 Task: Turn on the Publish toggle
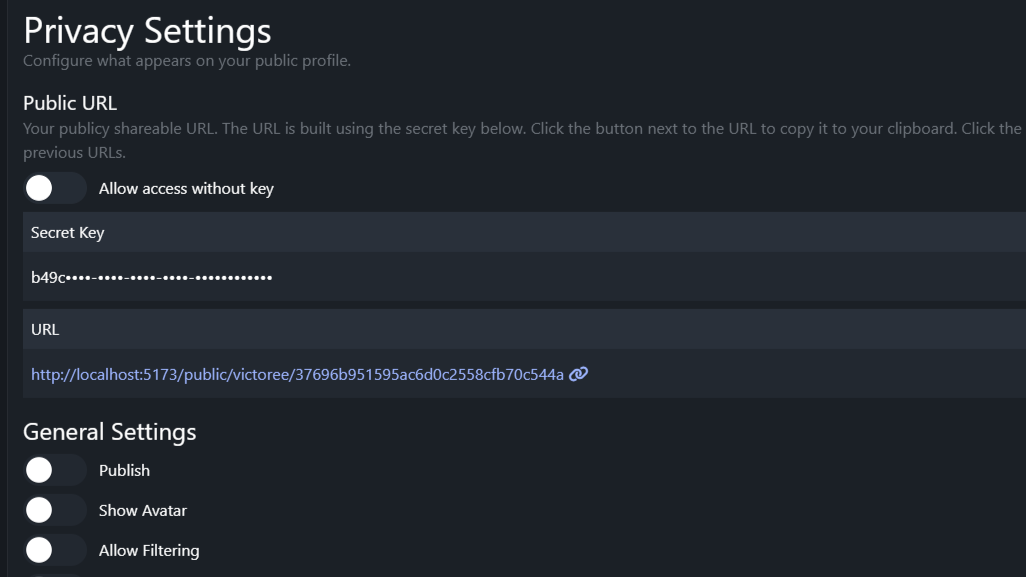(54, 470)
